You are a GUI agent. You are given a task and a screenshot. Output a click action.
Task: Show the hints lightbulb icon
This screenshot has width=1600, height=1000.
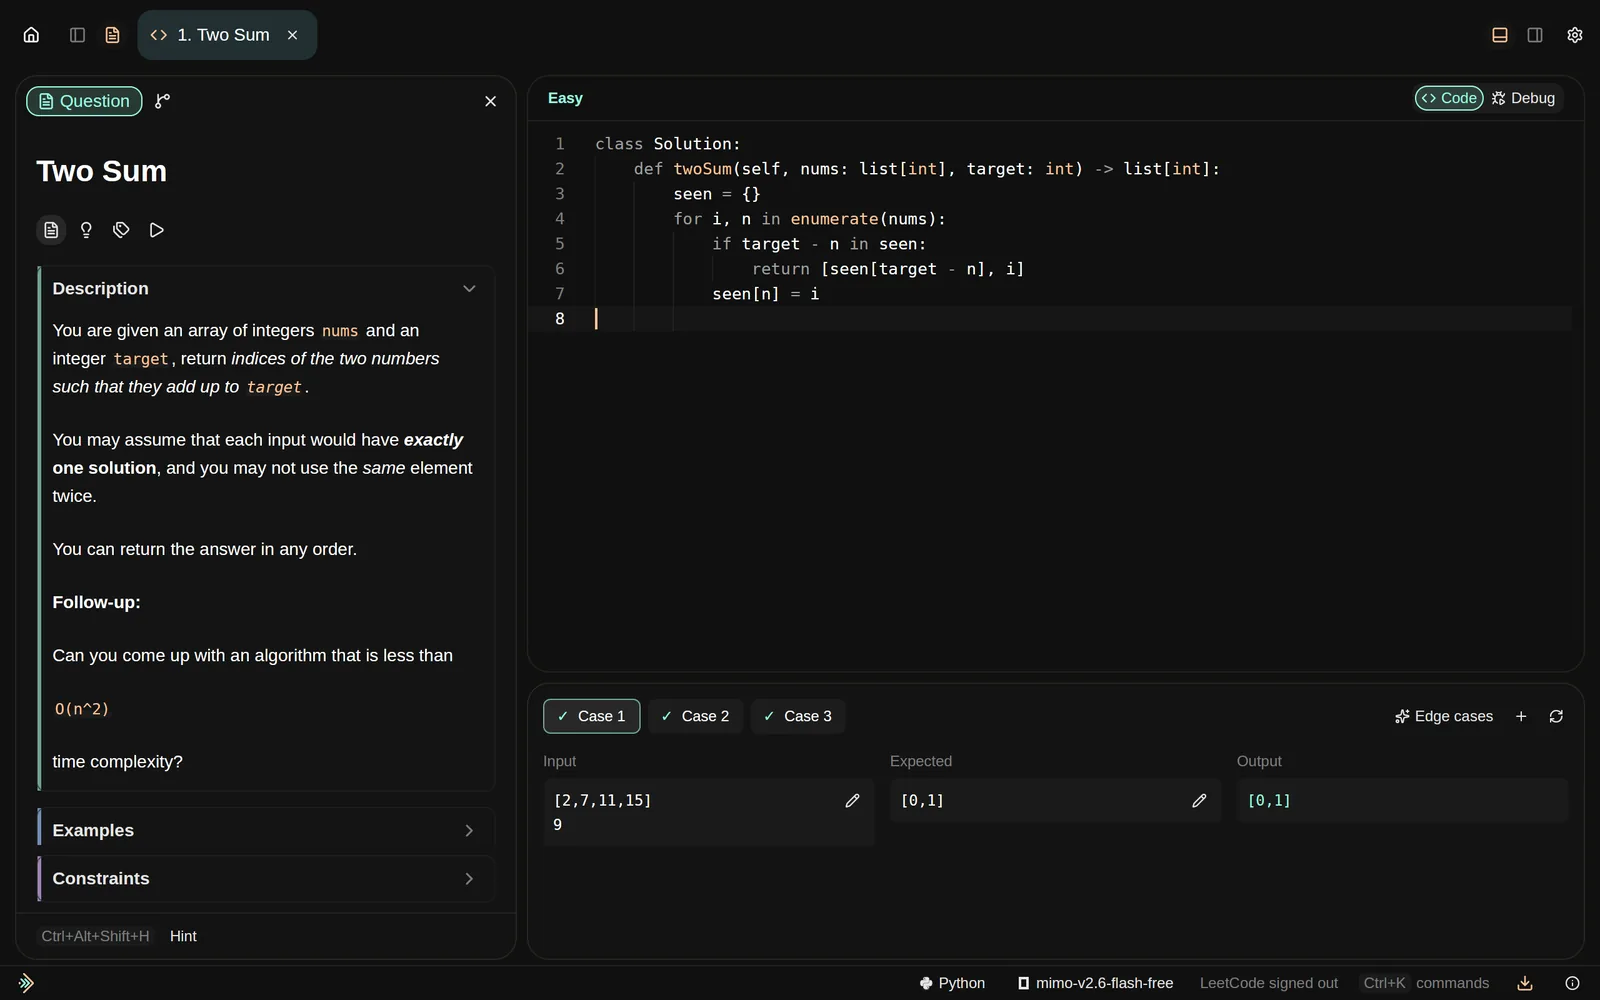pyautogui.click(x=86, y=230)
